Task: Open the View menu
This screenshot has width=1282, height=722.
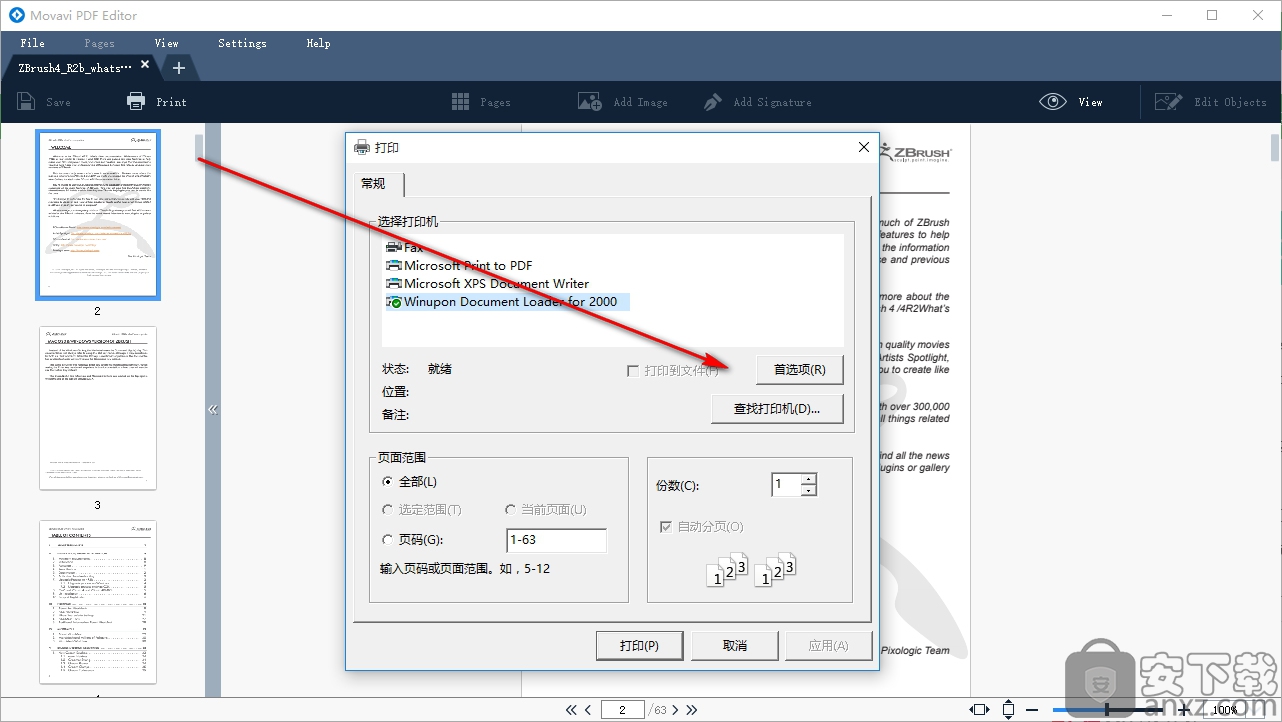Action: pyautogui.click(x=167, y=43)
